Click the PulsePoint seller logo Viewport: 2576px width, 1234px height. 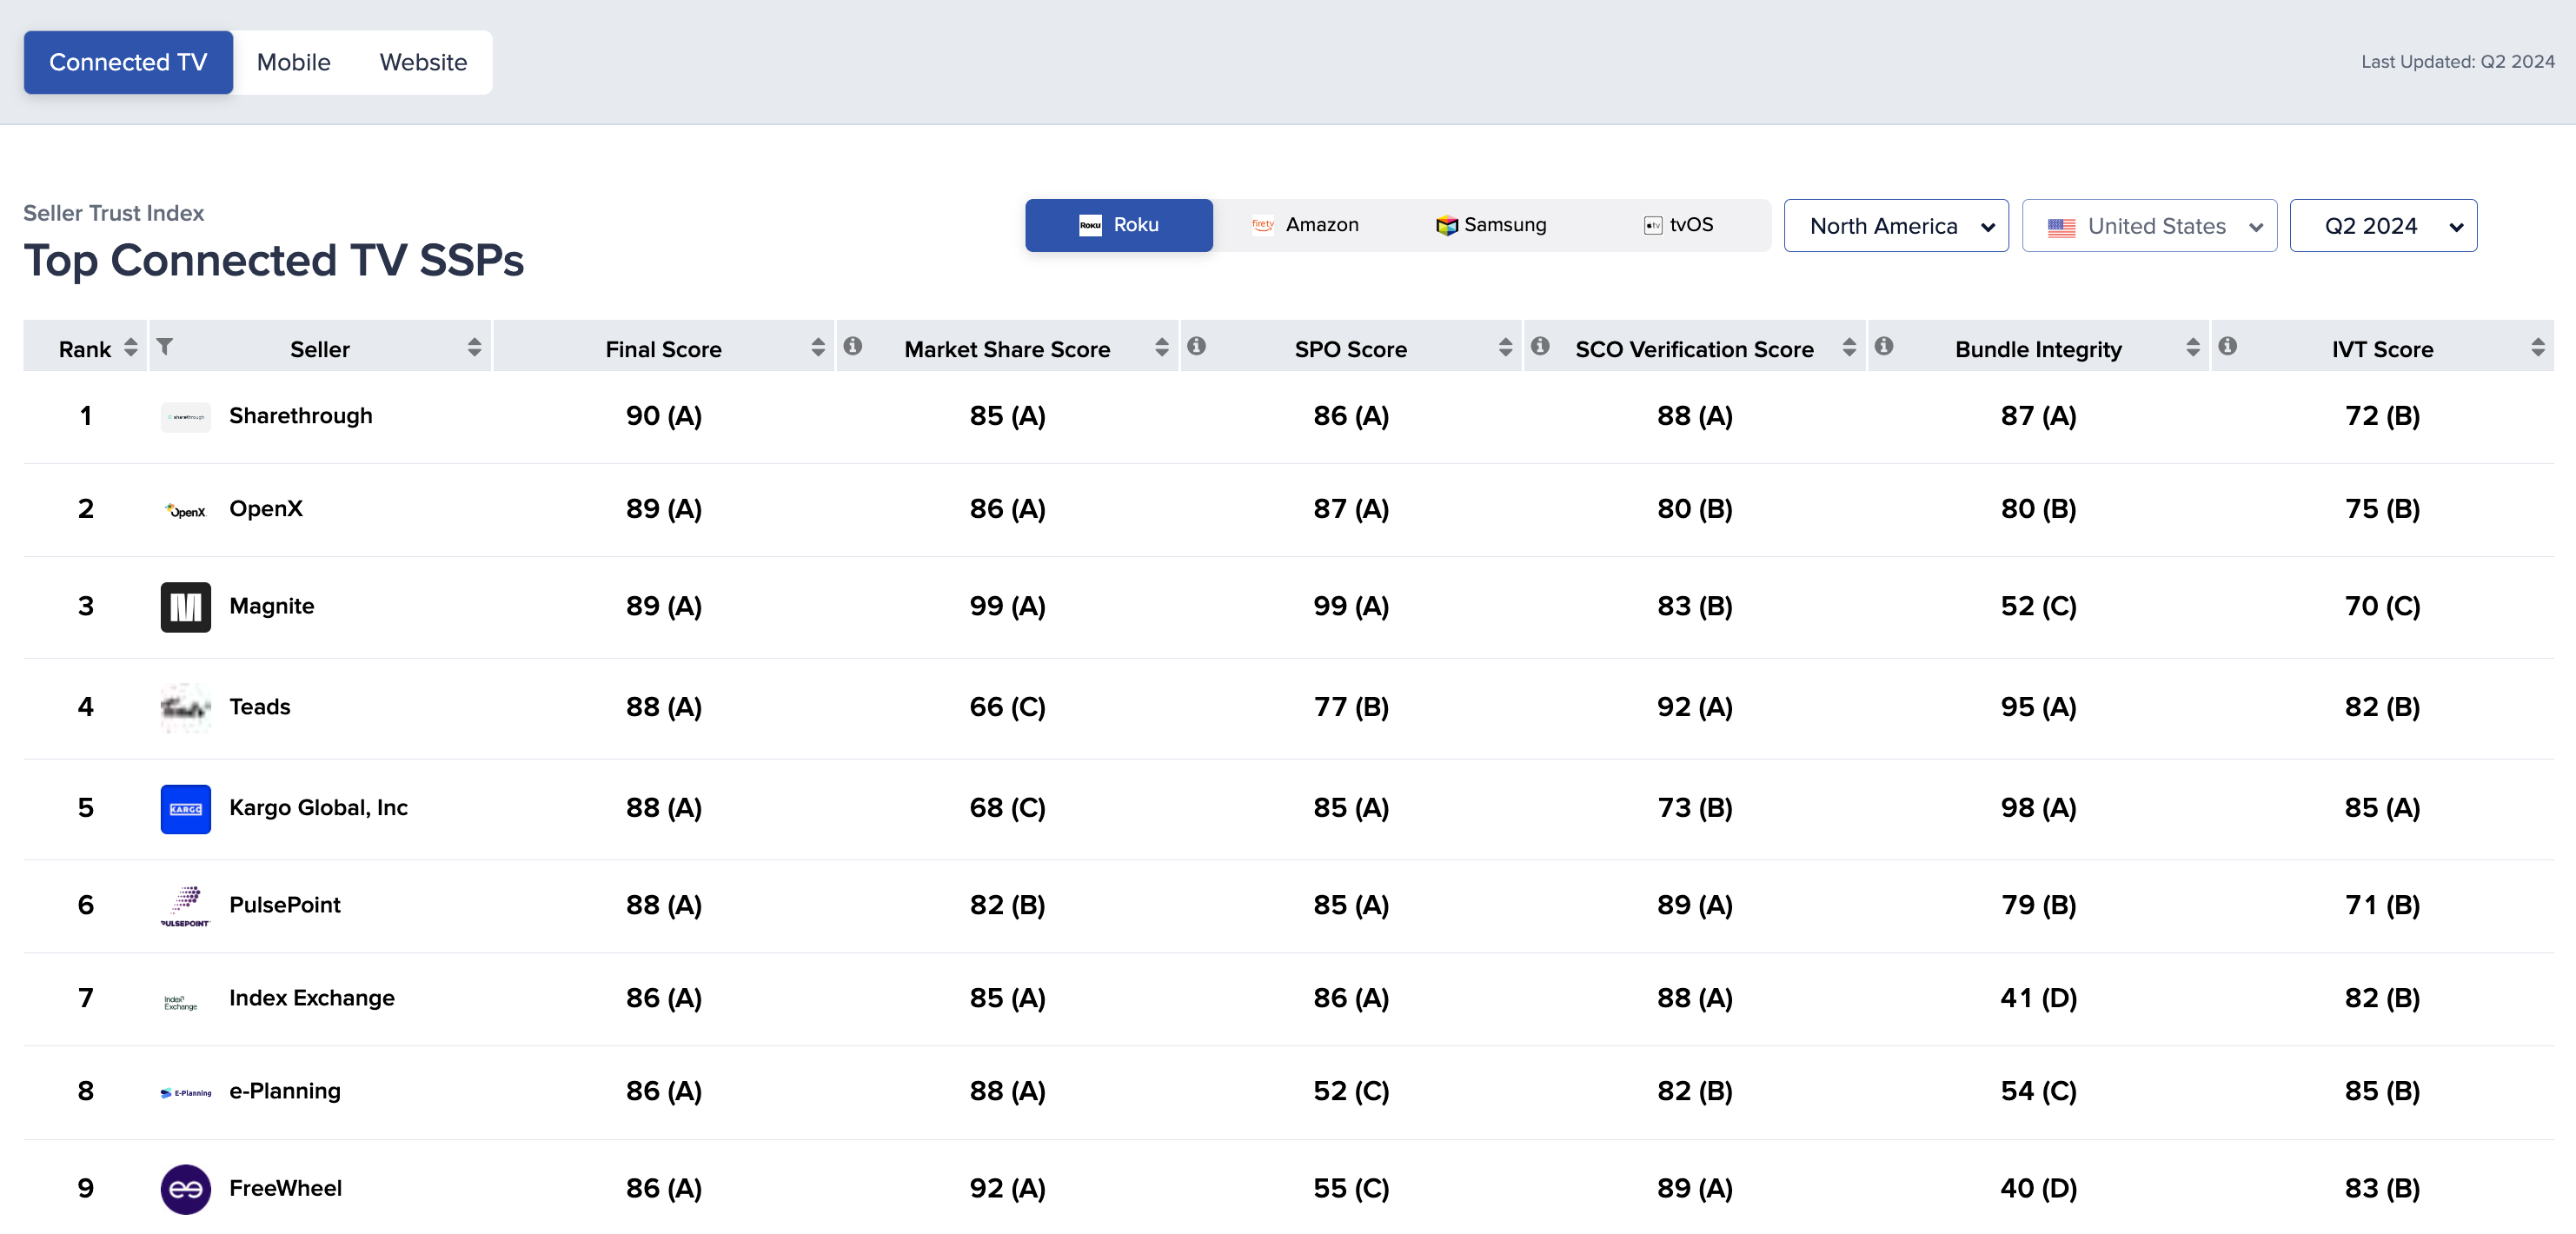[185, 905]
